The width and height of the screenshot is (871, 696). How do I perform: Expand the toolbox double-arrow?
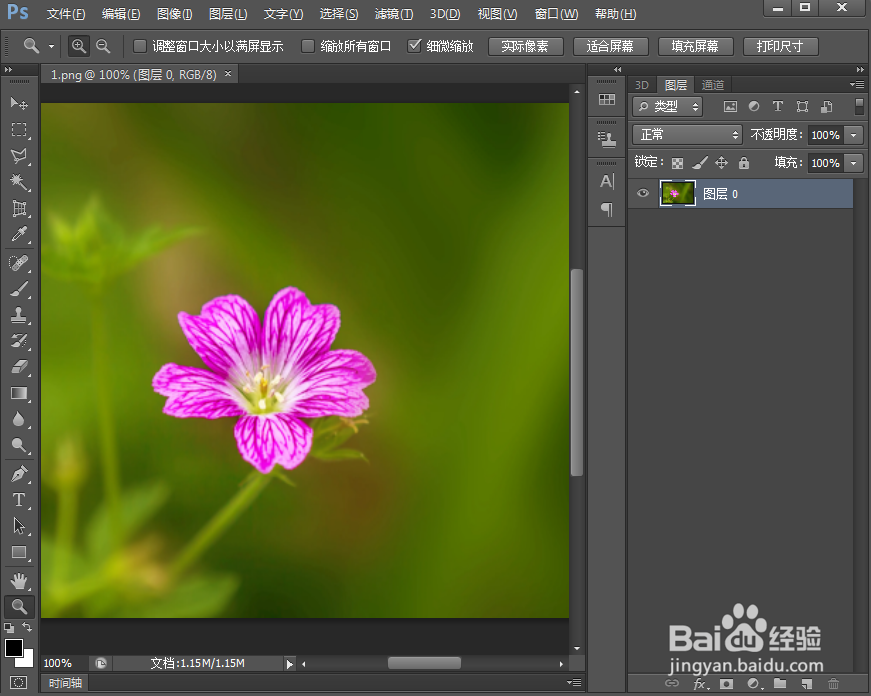pyautogui.click(x=8, y=69)
